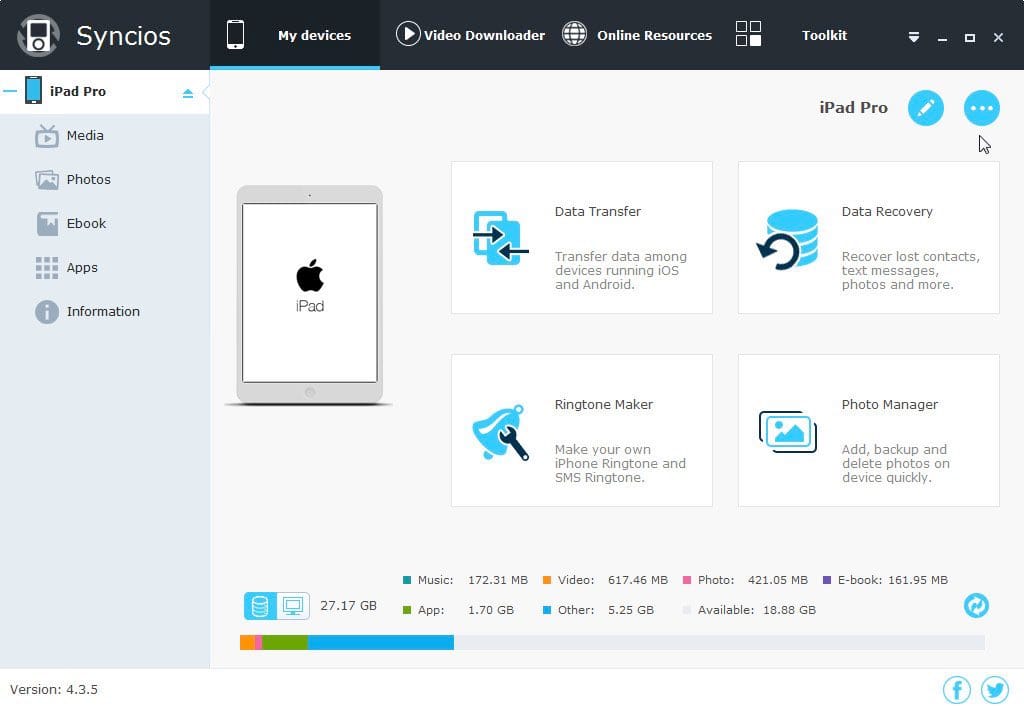
Task: Open the Twitter link icon
Action: 995,690
